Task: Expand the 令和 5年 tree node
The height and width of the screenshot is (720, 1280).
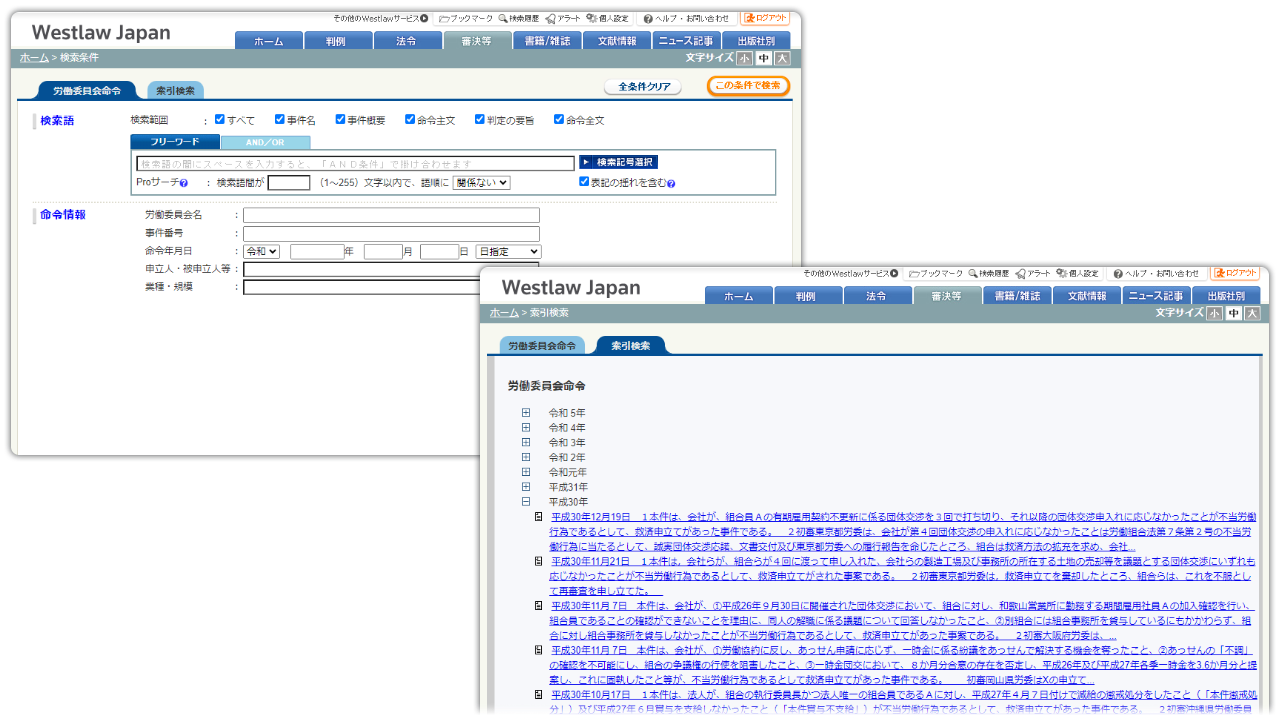Action: pos(526,413)
